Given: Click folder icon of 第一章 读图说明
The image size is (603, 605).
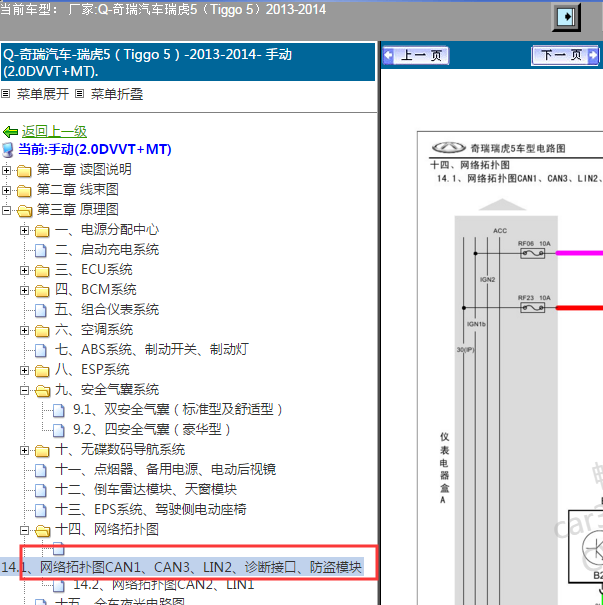Looking at the screenshot, I should (24, 170).
